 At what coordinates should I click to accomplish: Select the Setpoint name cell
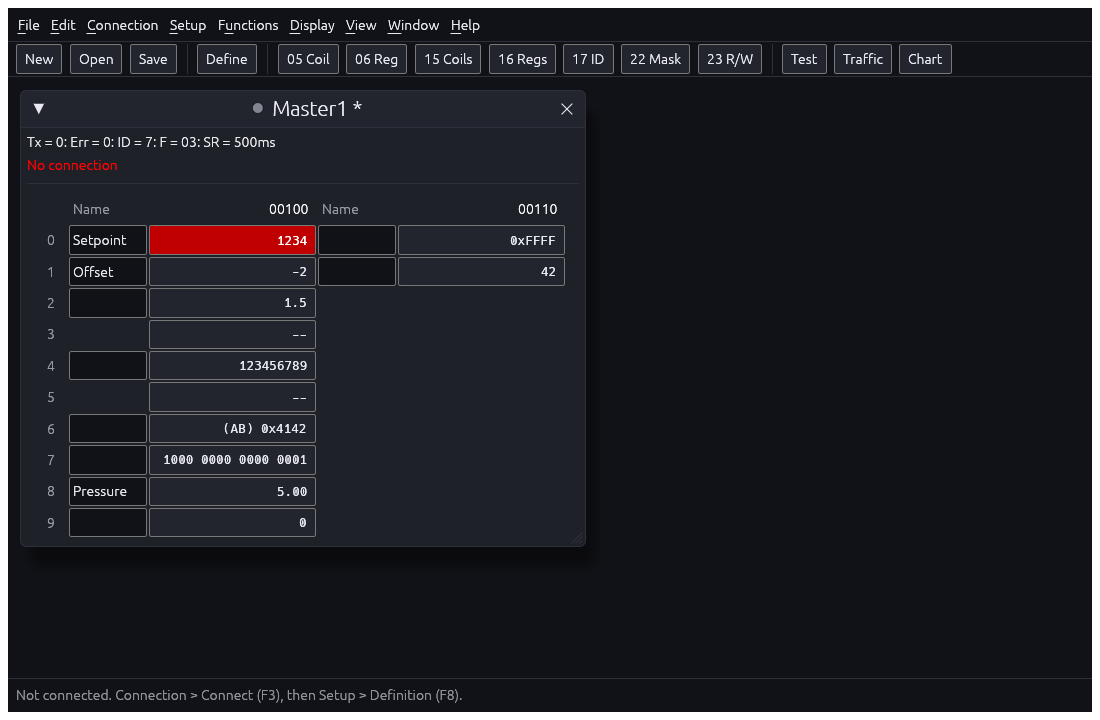pyautogui.click(x=108, y=240)
